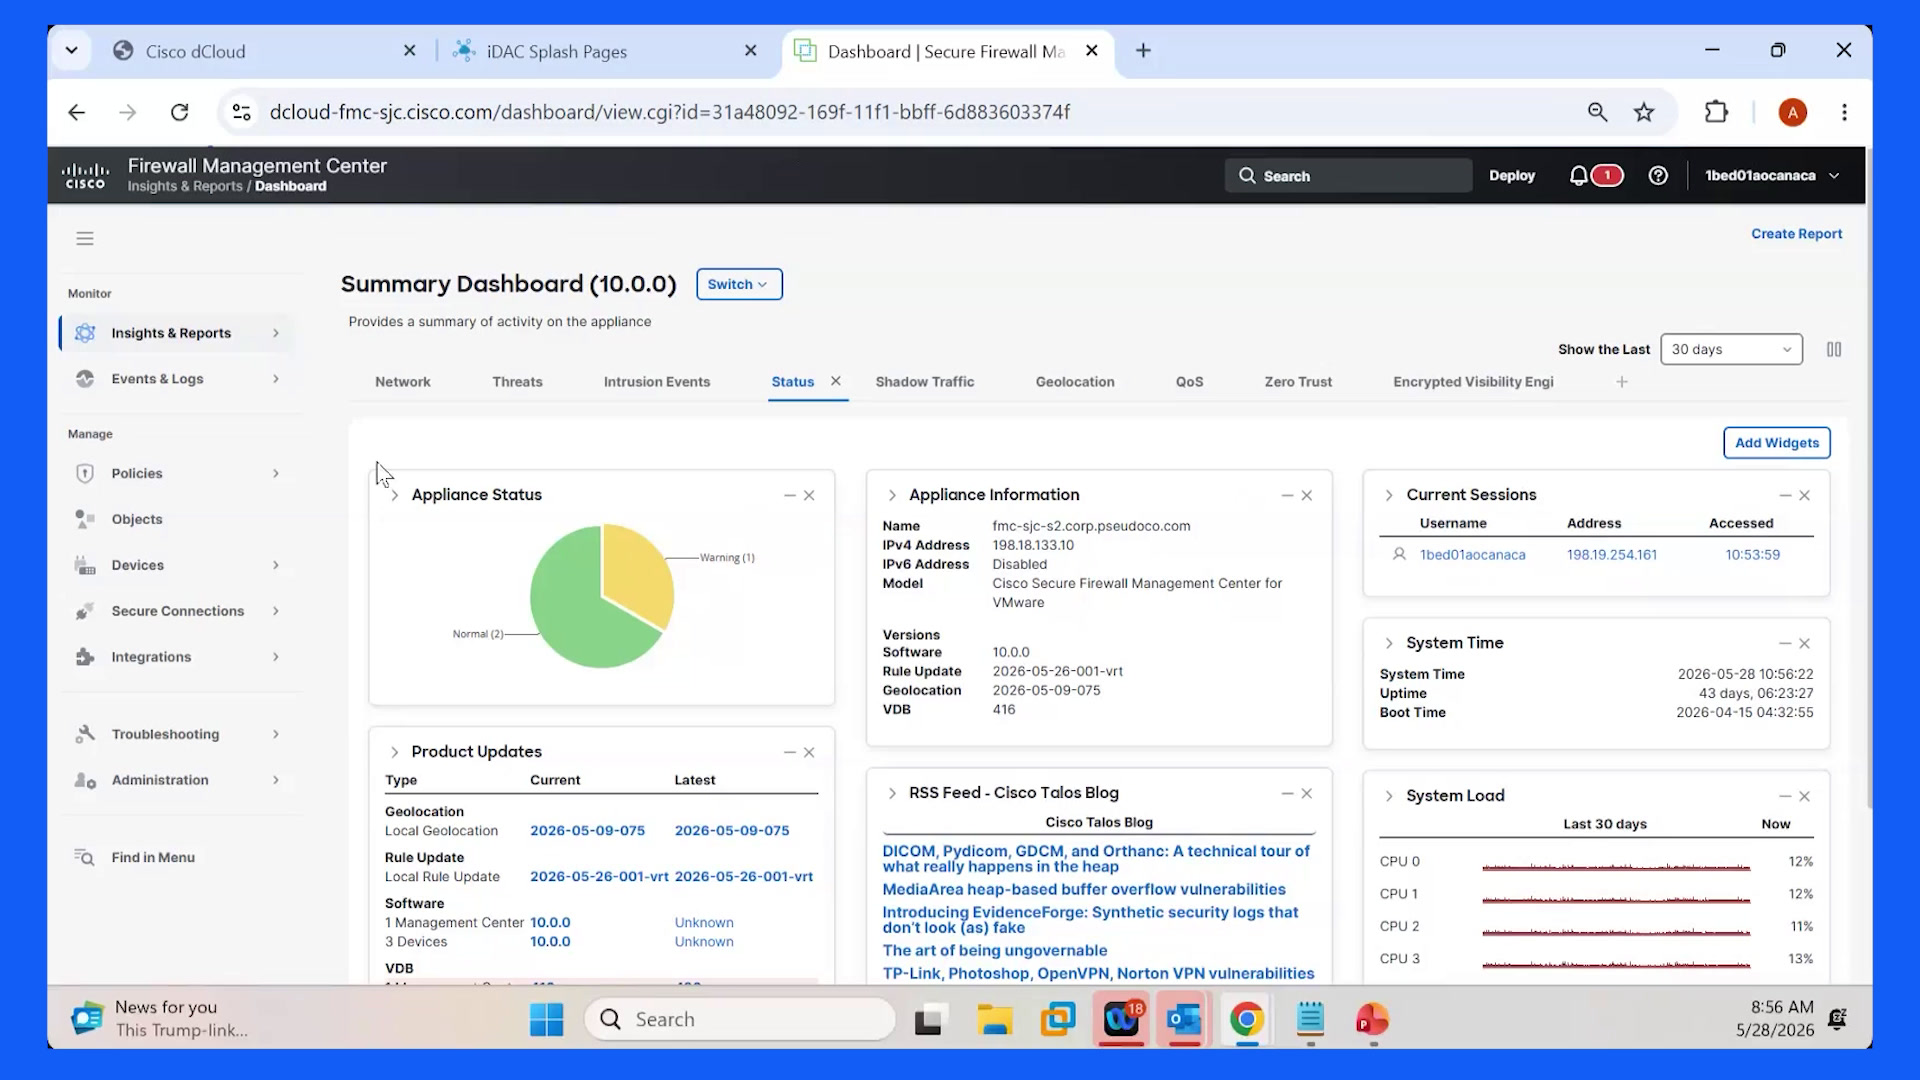Close the Status tab with its X
Image resolution: width=1920 pixels, height=1080 pixels.
[836, 381]
